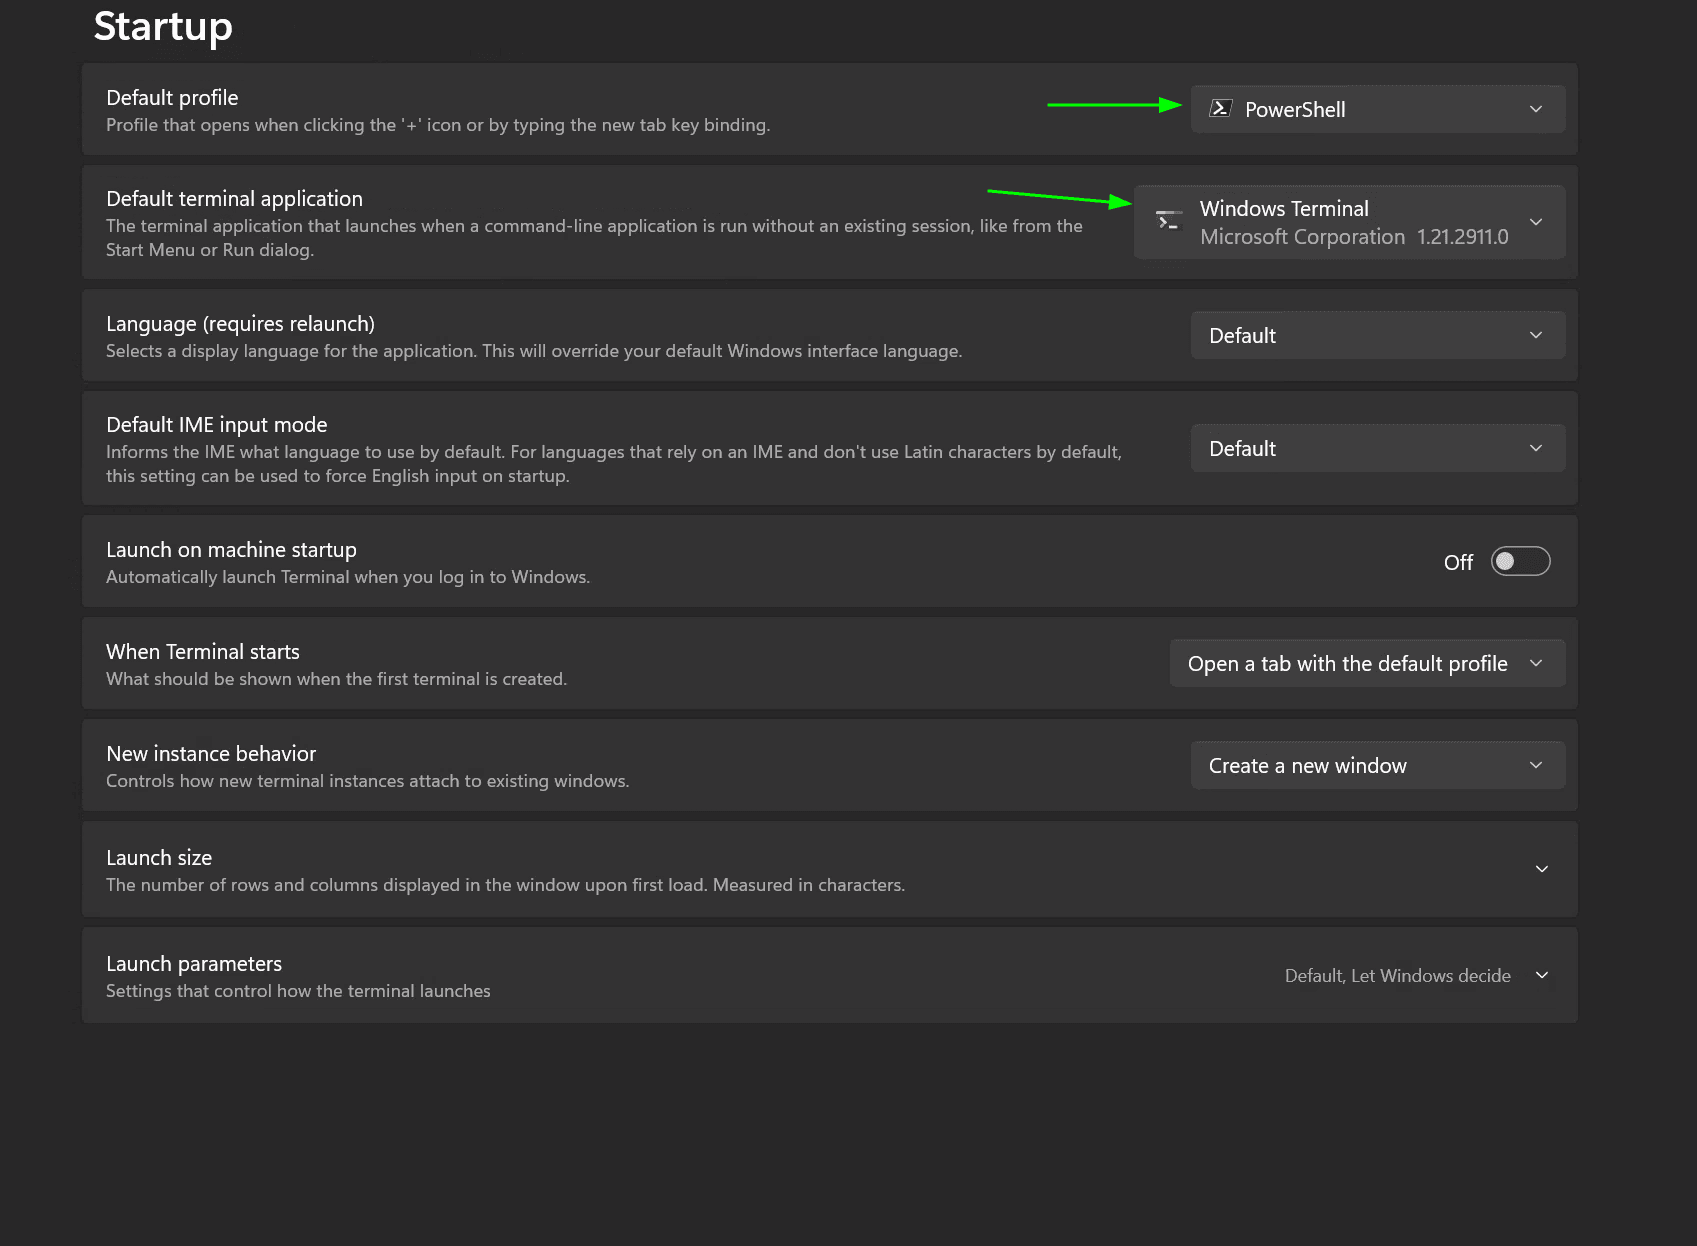Click the 'Default IME input mode' label
The height and width of the screenshot is (1246, 1697).
pyautogui.click(x=216, y=425)
